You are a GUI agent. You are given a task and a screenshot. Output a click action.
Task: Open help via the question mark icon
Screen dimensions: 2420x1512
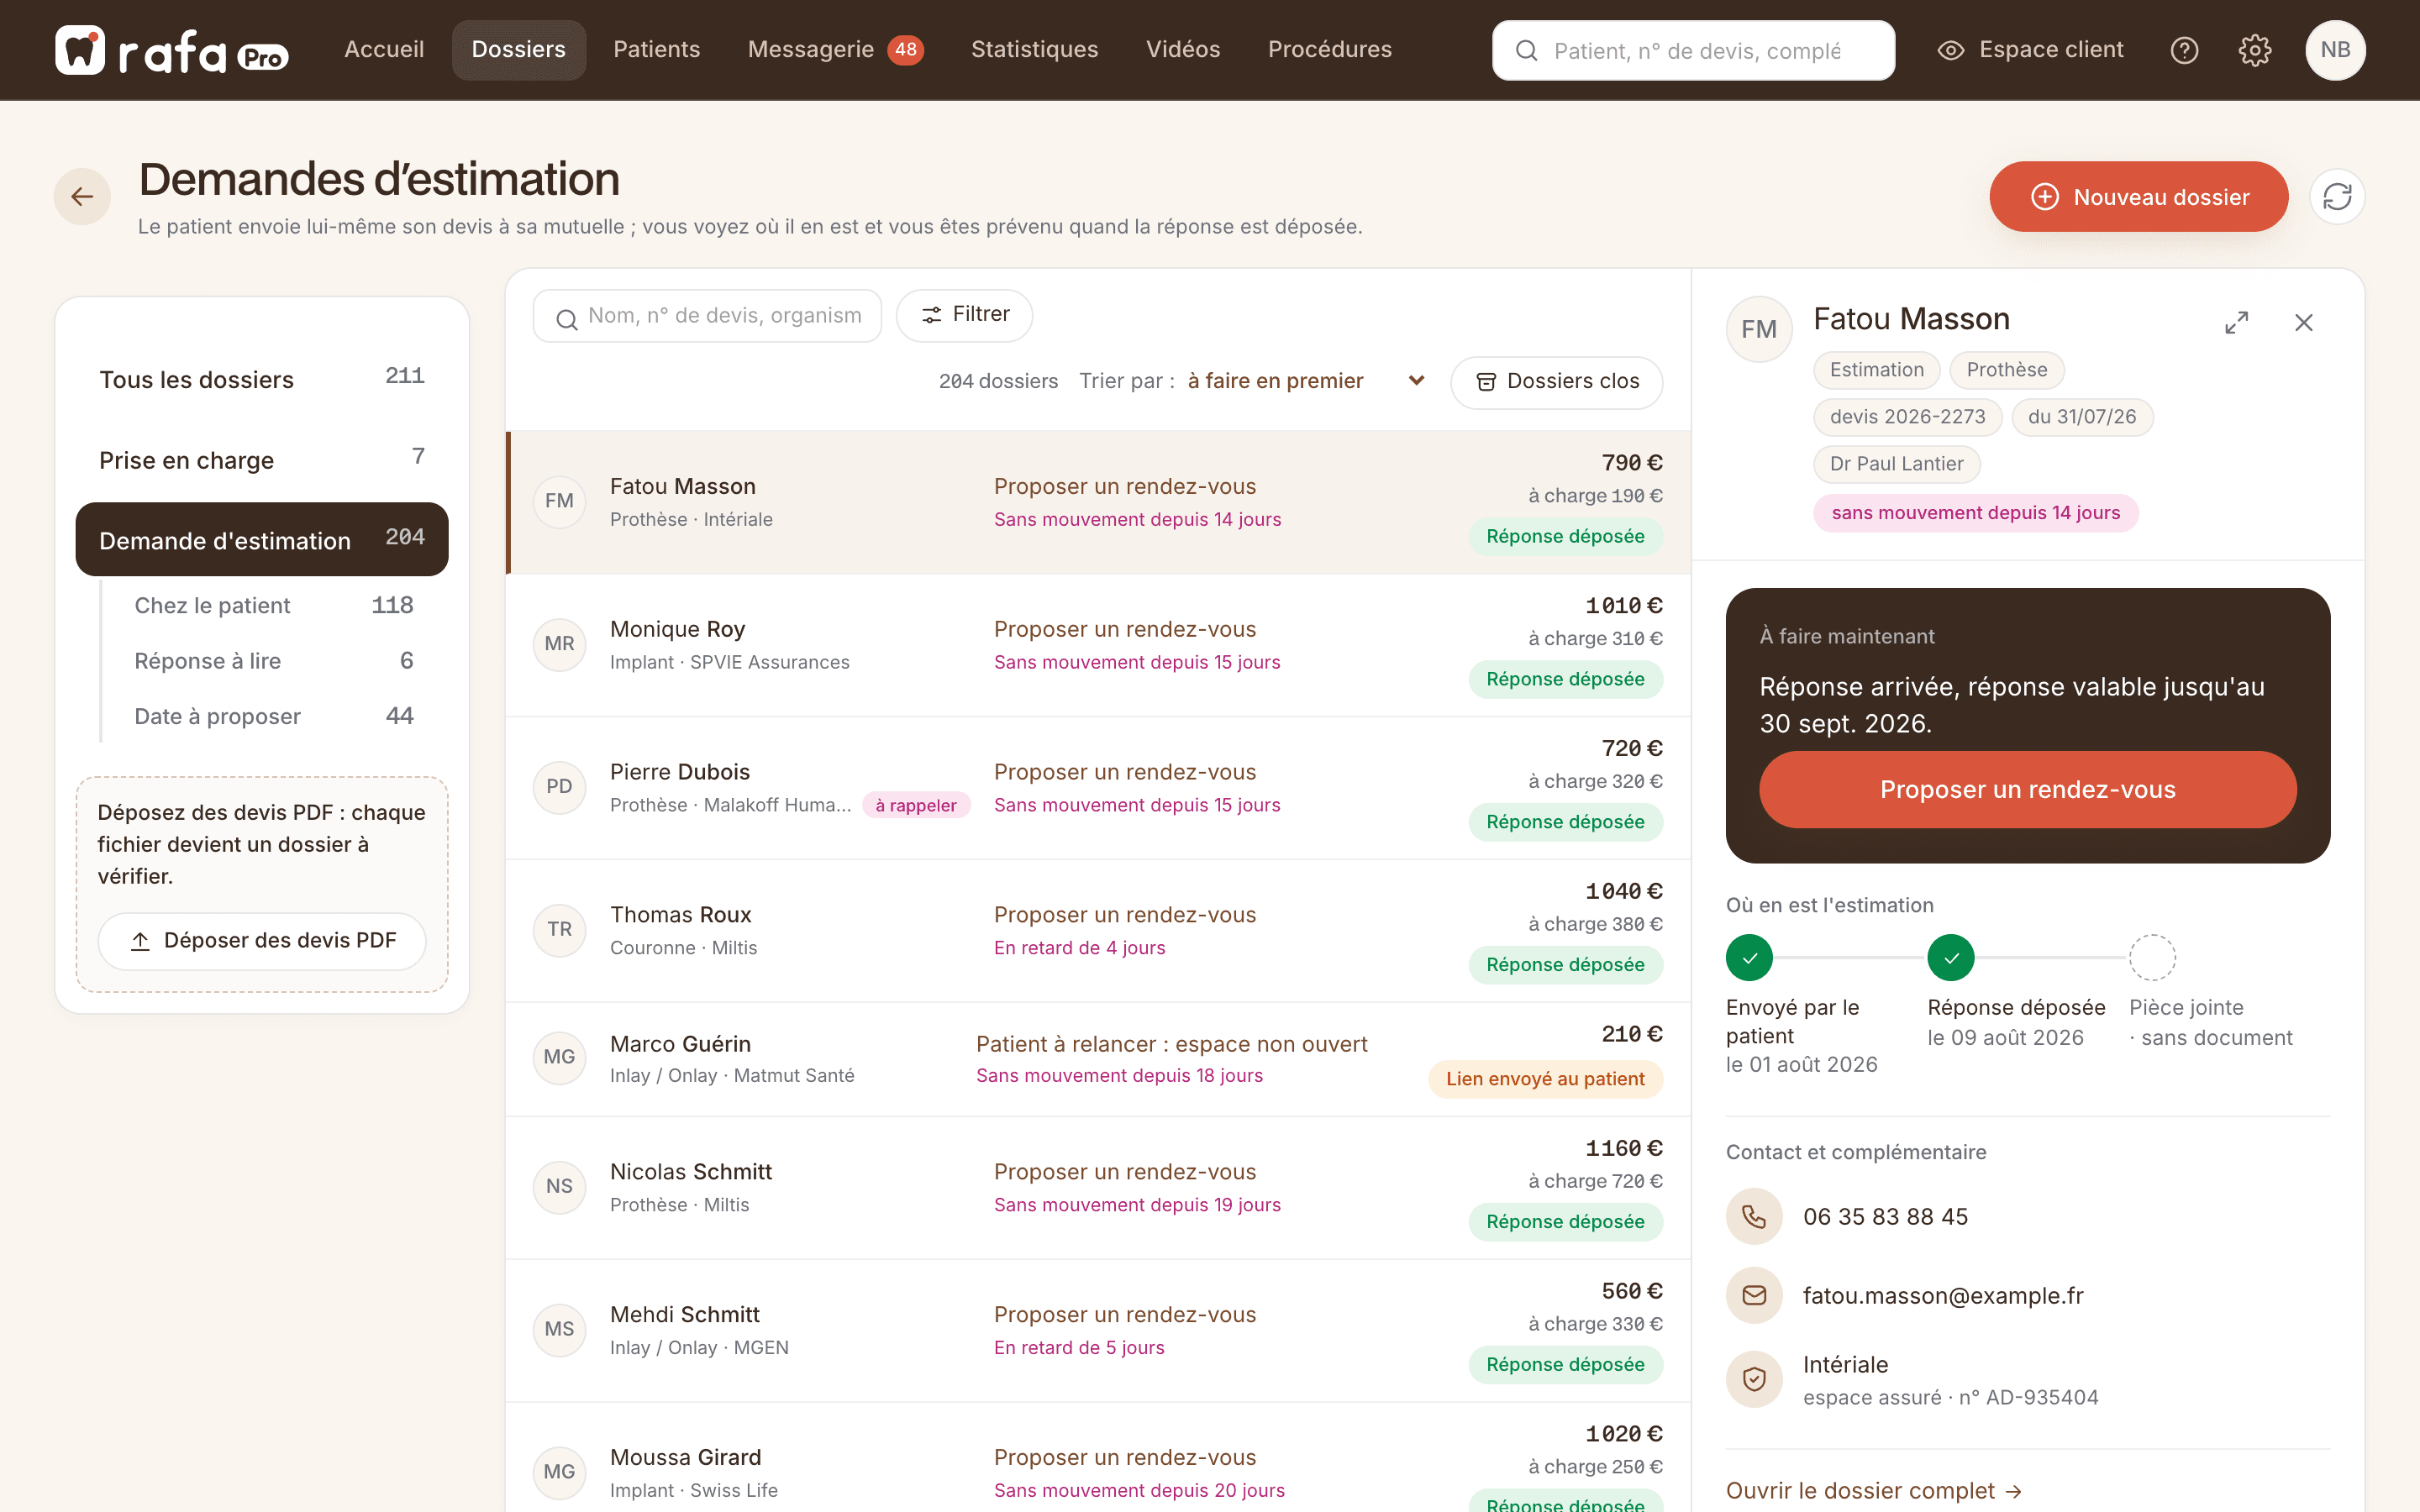point(2184,50)
